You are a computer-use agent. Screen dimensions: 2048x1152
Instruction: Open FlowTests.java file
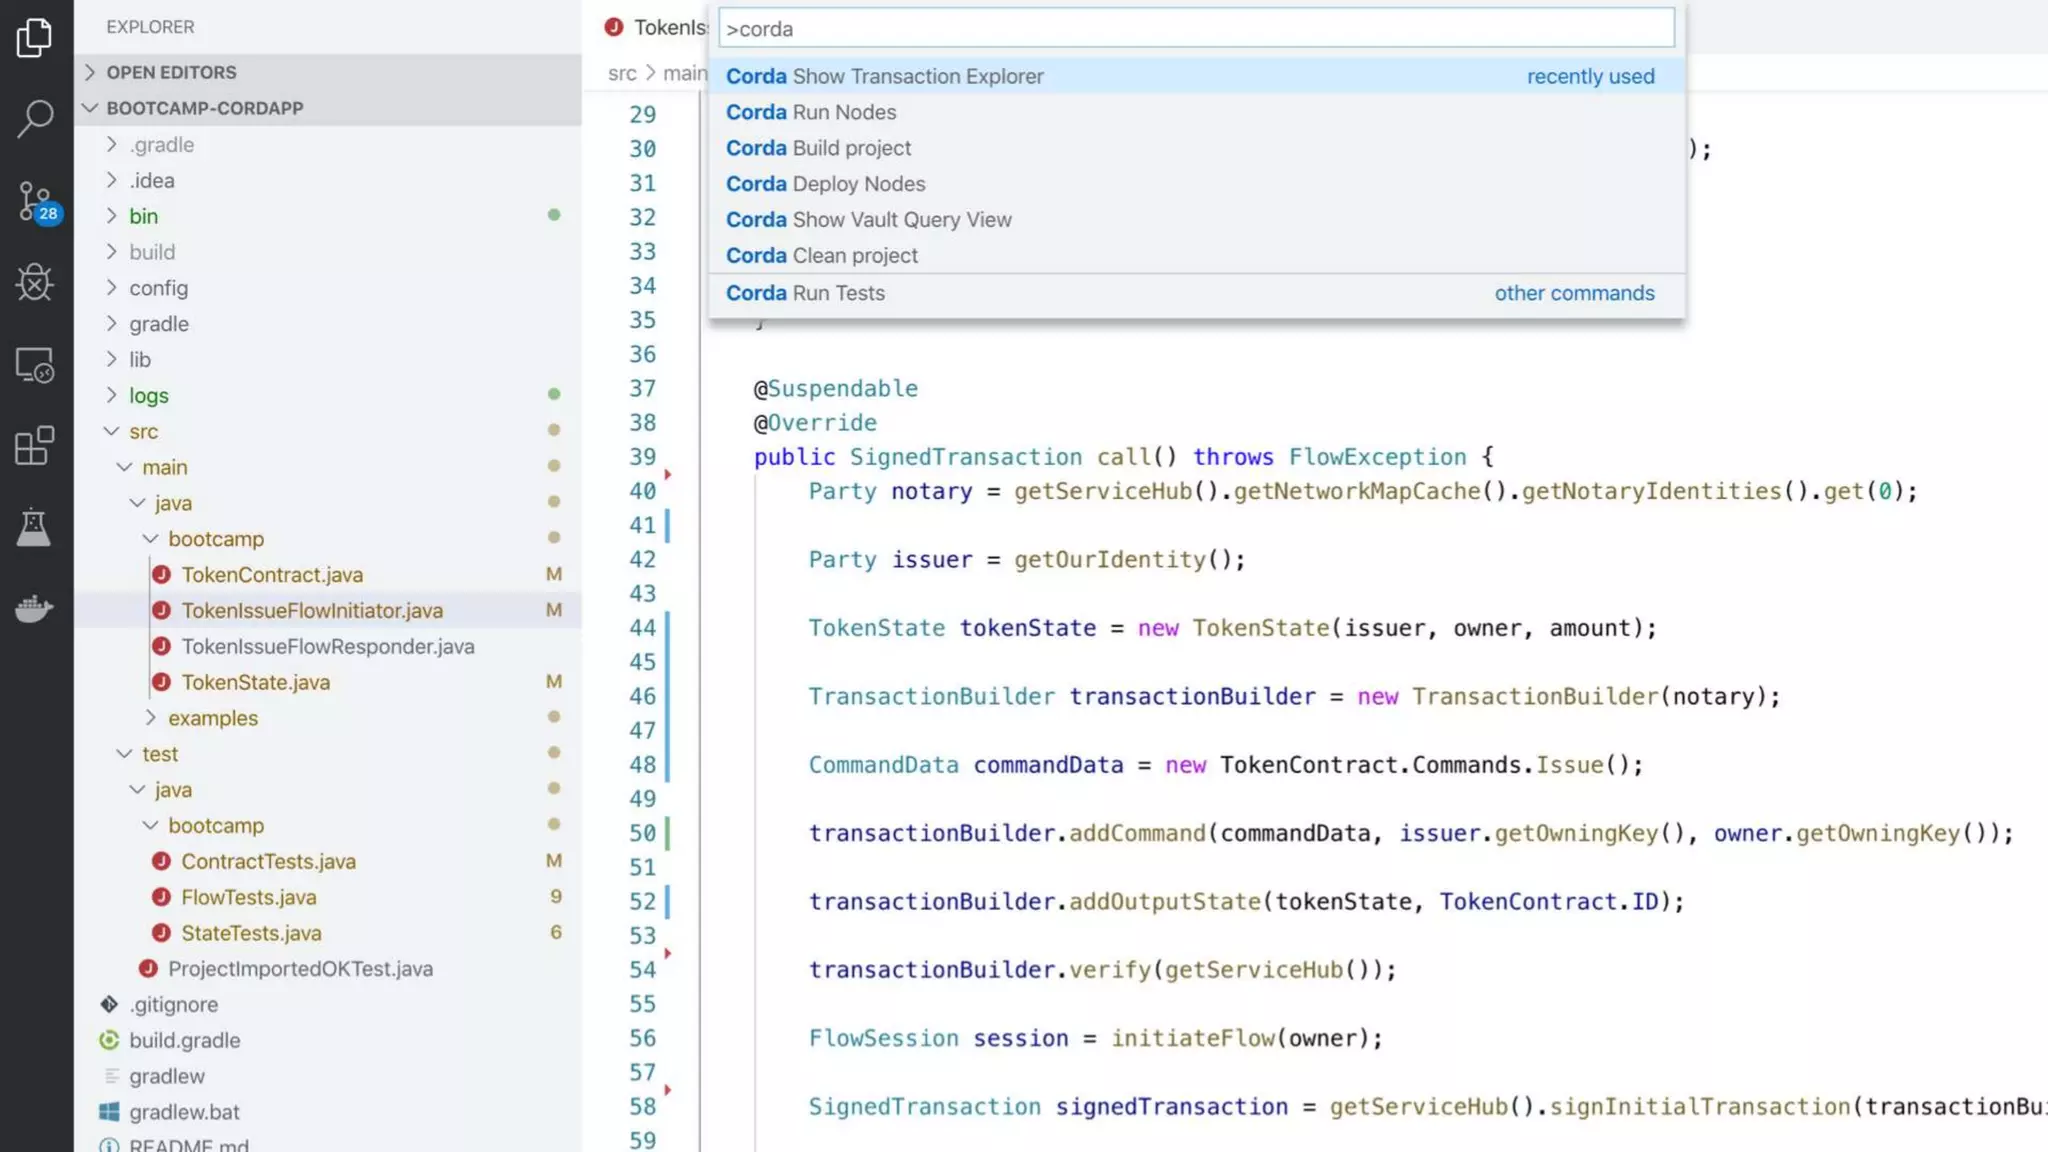(248, 897)
